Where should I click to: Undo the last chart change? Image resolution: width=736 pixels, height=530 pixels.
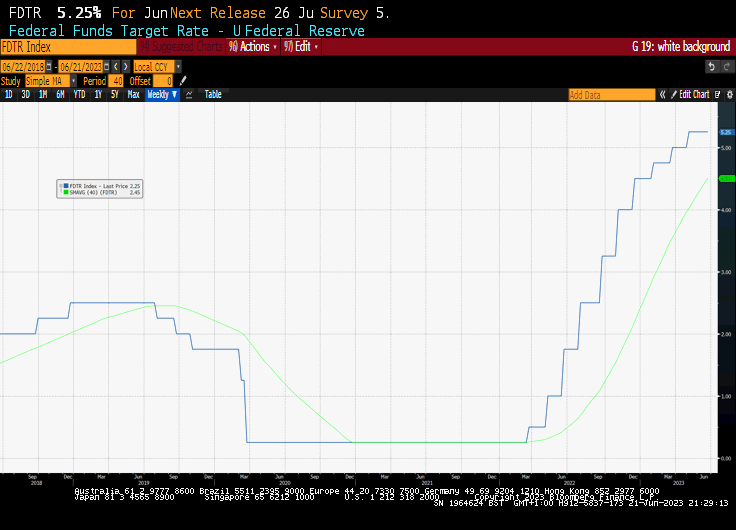711,67
